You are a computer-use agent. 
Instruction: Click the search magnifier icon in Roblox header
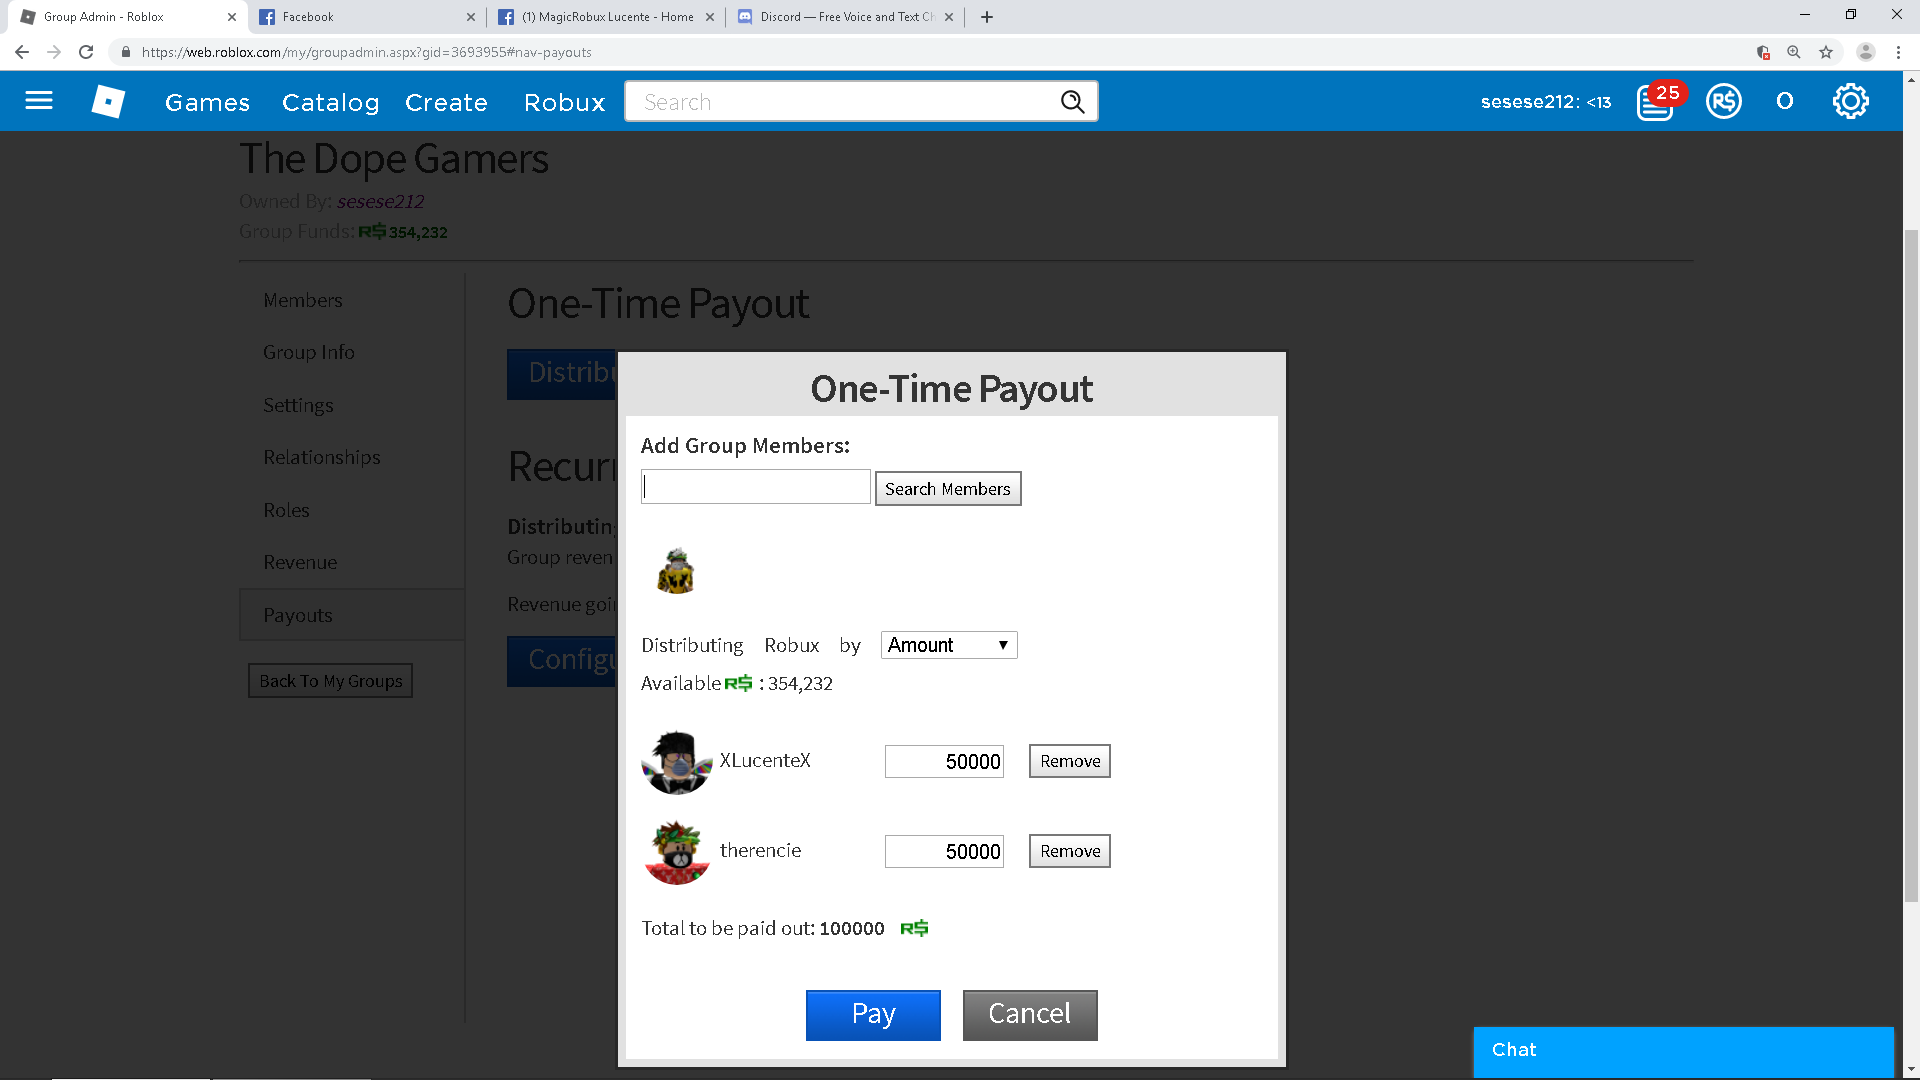pos(1072,102)
